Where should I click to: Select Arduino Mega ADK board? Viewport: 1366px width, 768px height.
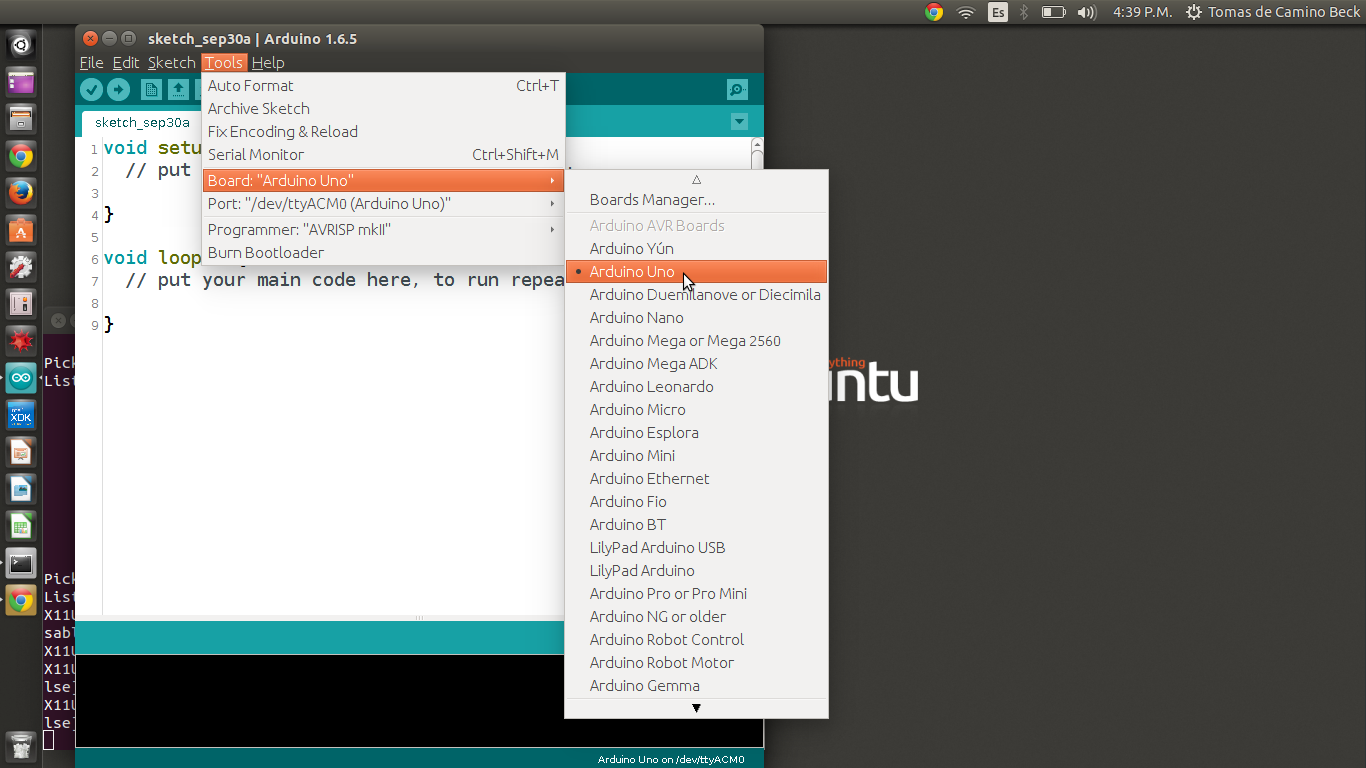(x=696, y=363)
